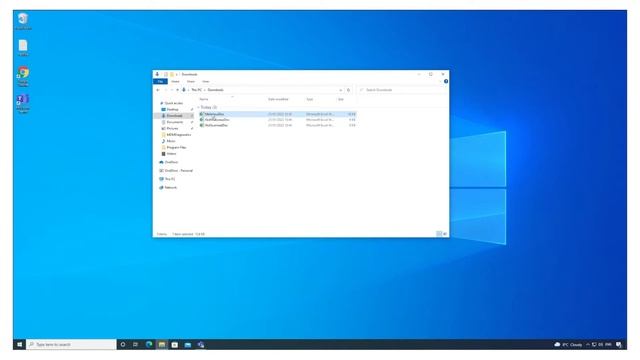
Task: Open the notification center icon
Action: (619, 344)
